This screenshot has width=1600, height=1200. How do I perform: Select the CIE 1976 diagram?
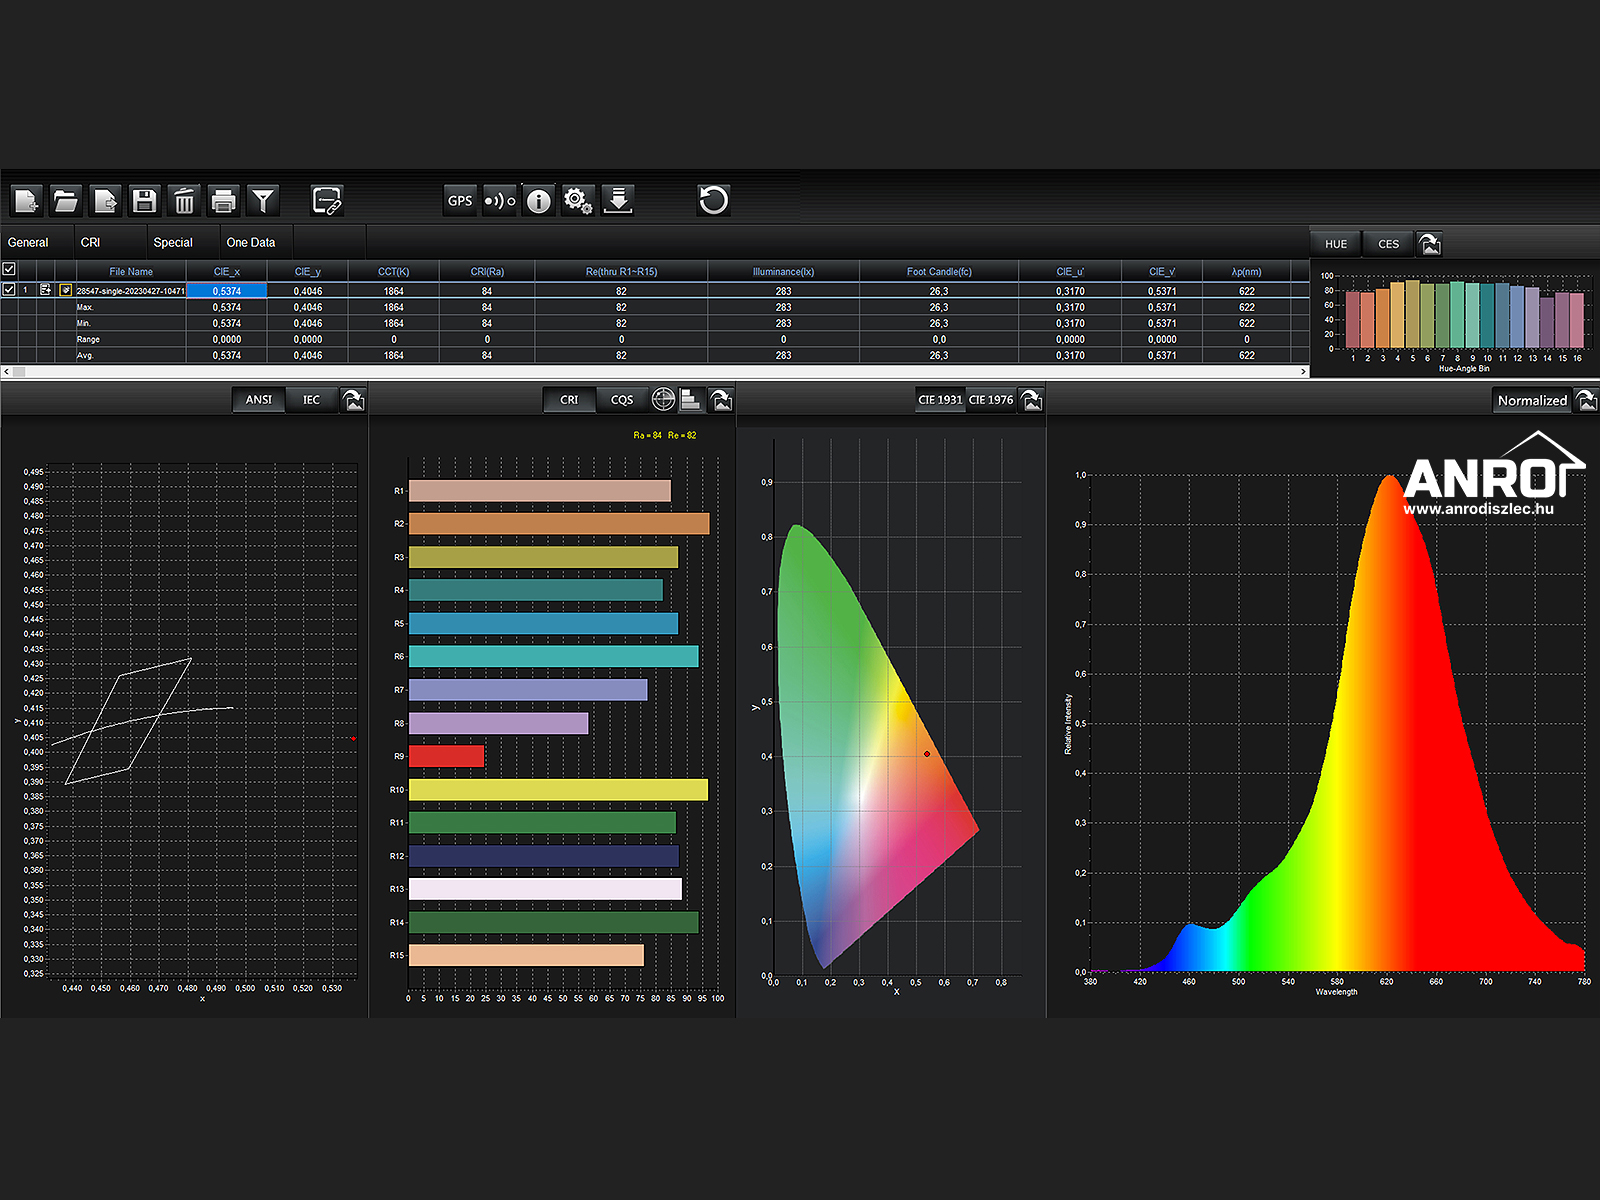coord(991,400)
